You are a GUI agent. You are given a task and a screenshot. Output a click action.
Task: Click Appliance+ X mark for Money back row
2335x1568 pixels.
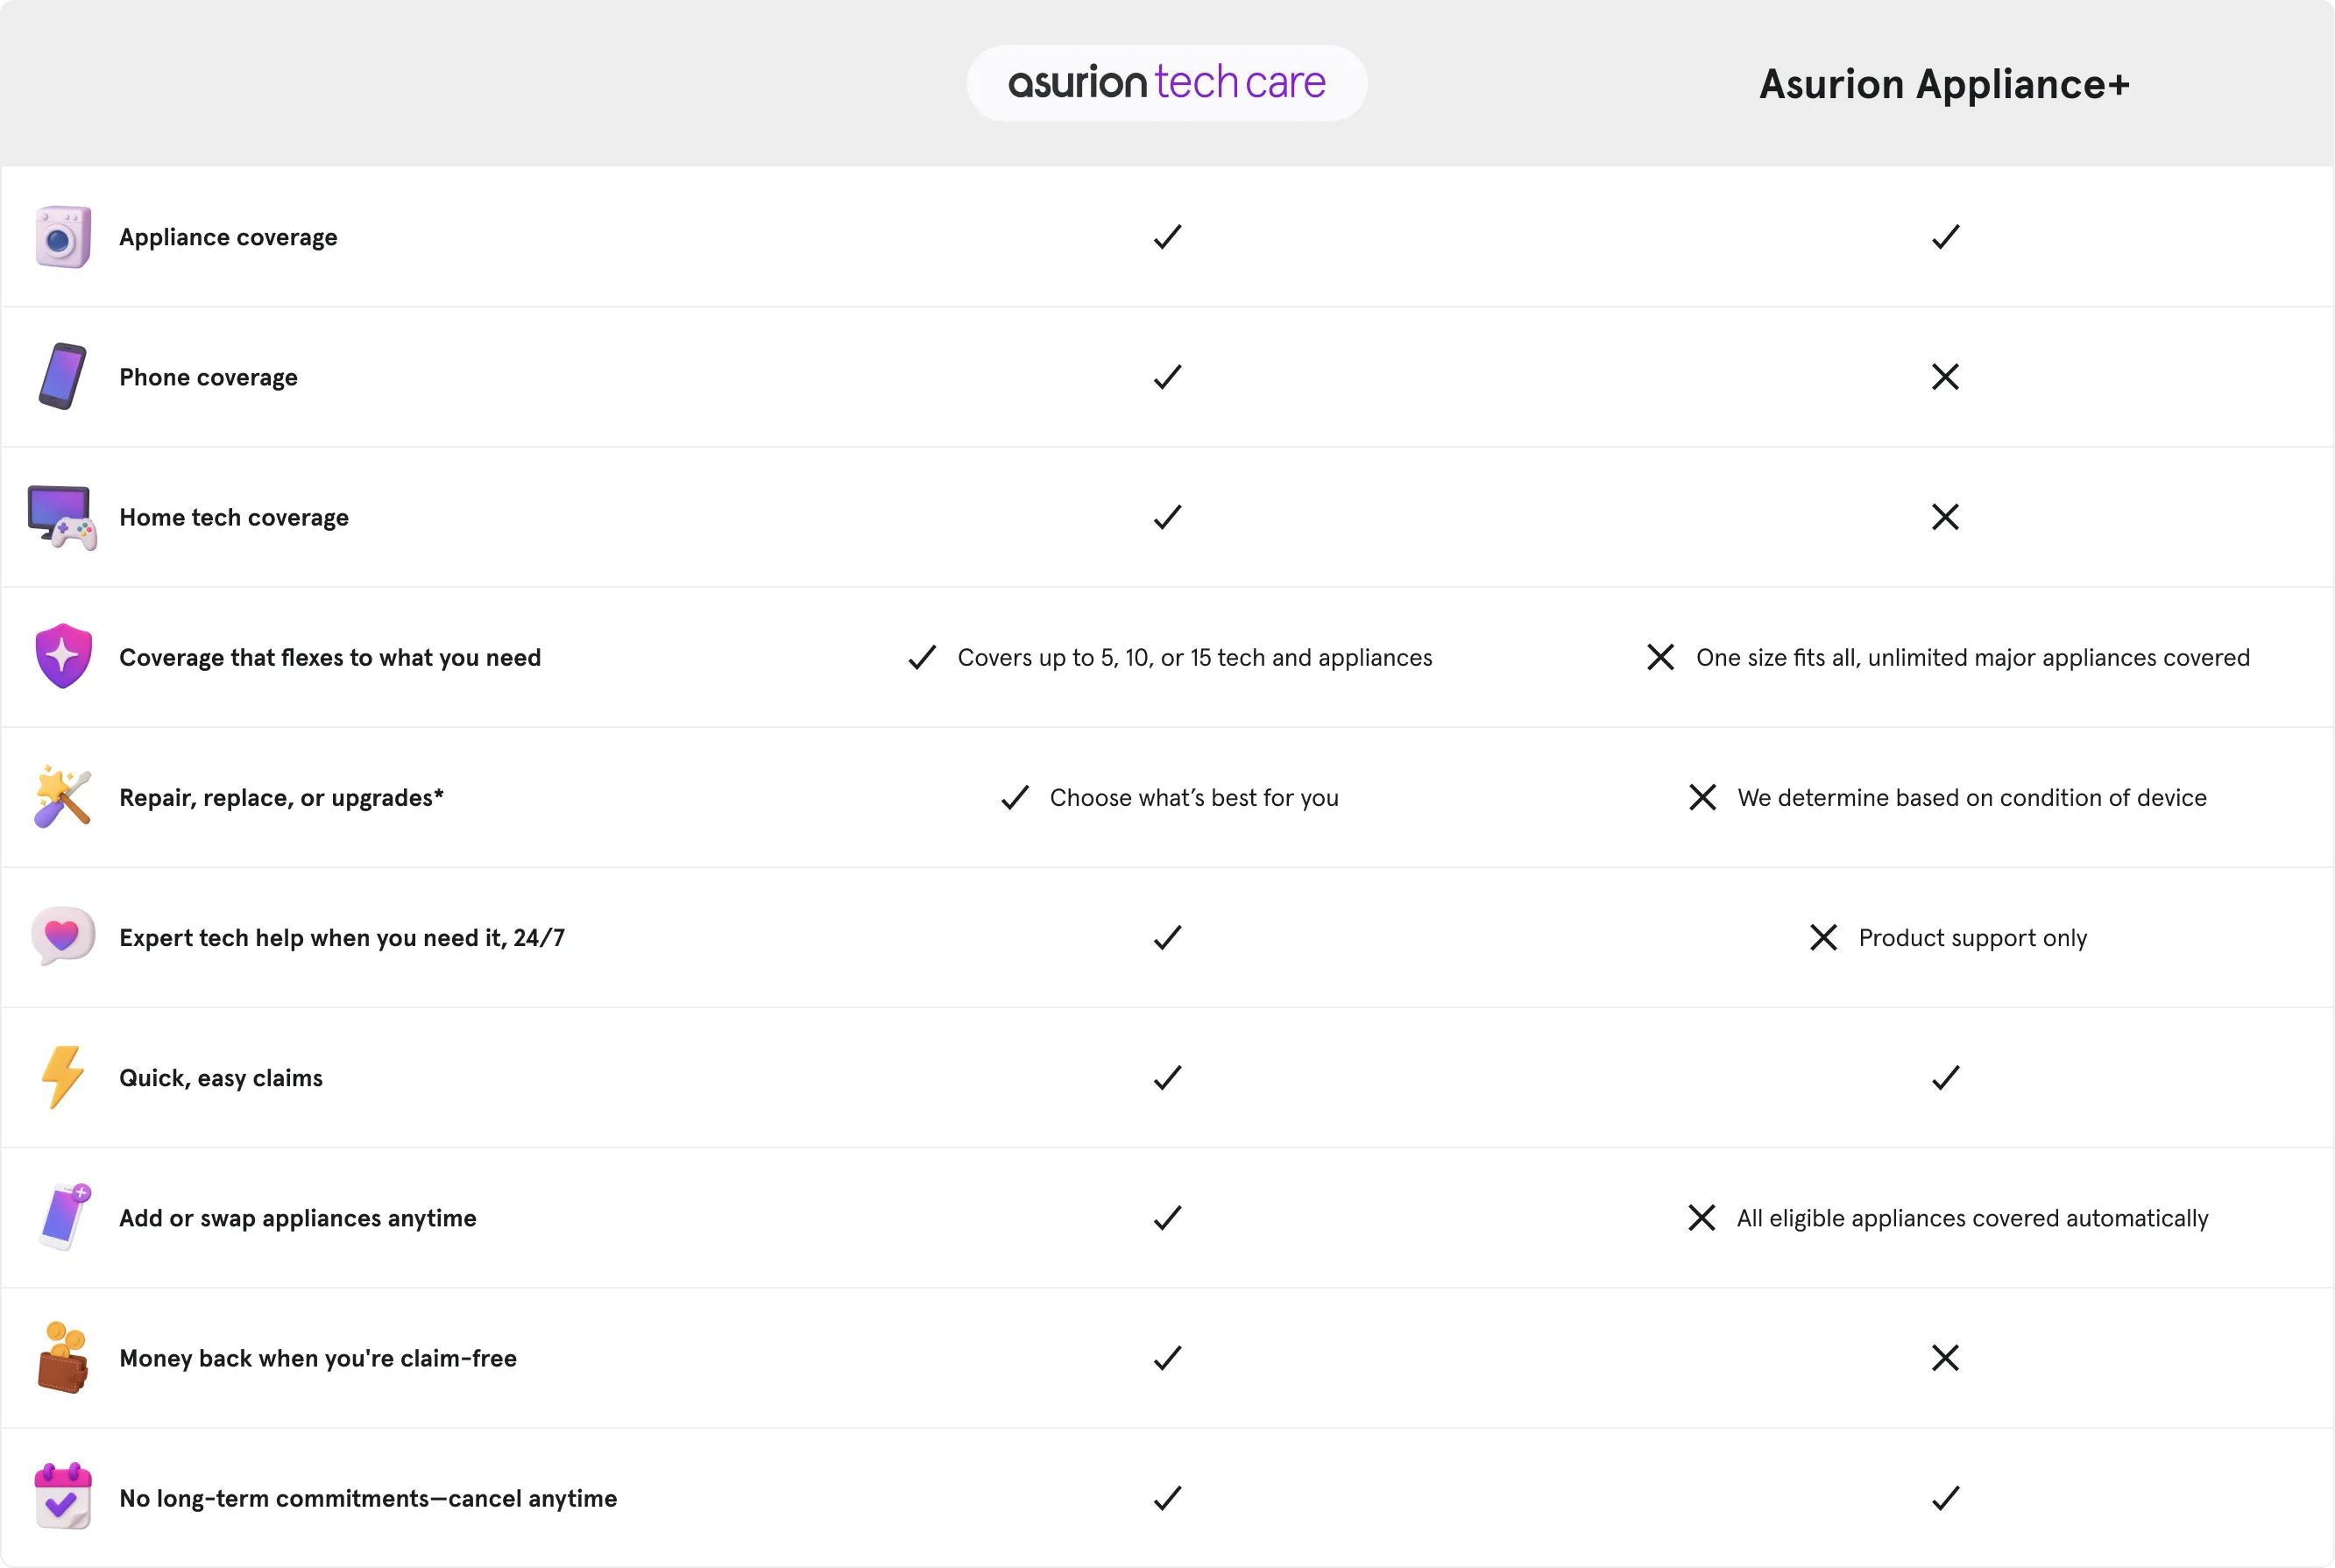point(1945,1358)
